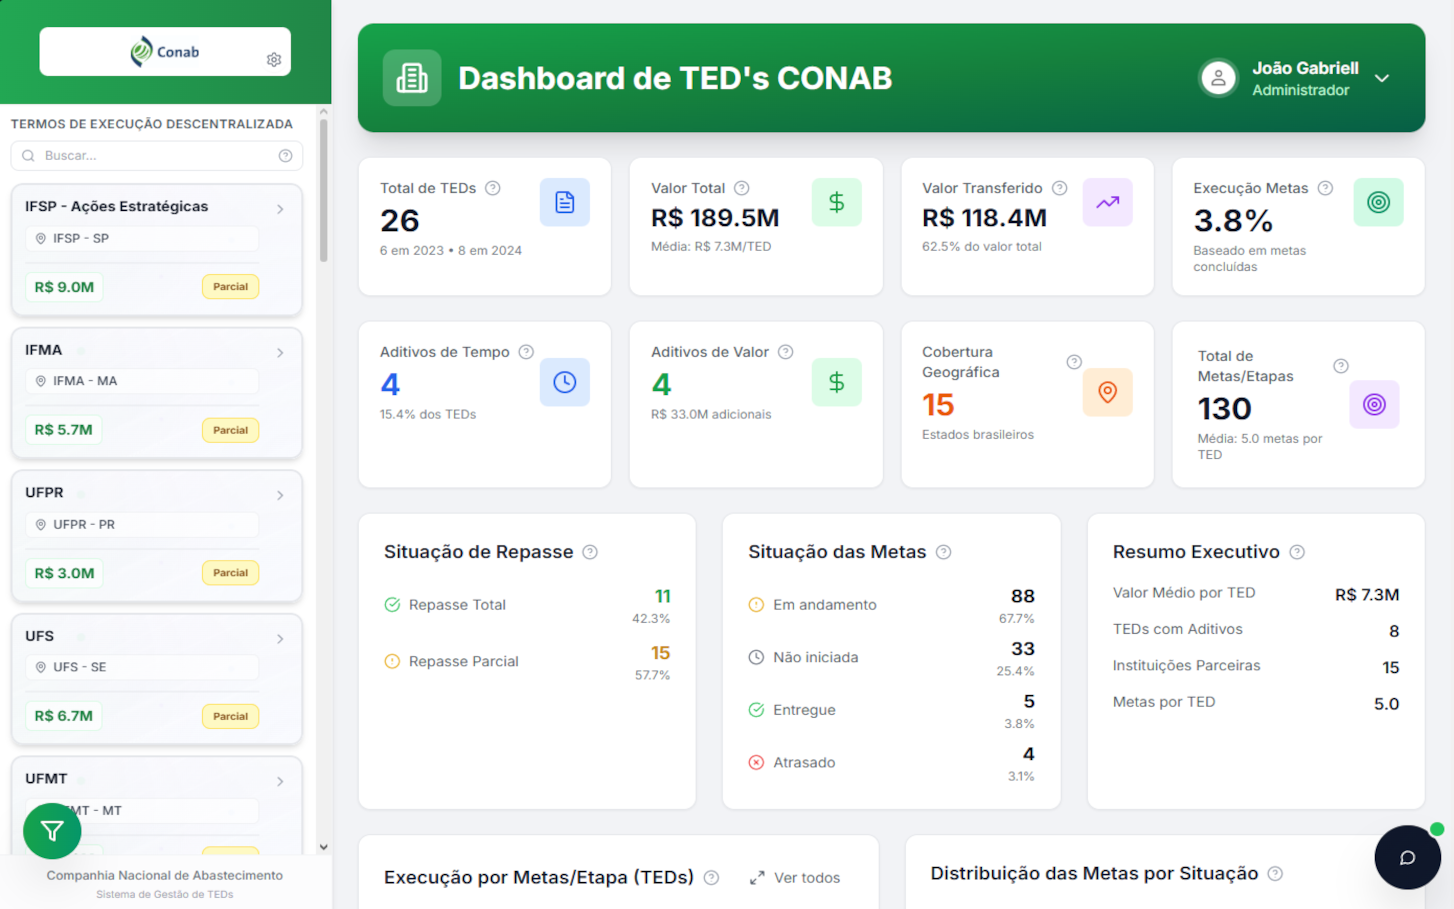Click the Execução Metas target icon
The height and width of the screenshot is (909, 1454).
coord(1377,202)
